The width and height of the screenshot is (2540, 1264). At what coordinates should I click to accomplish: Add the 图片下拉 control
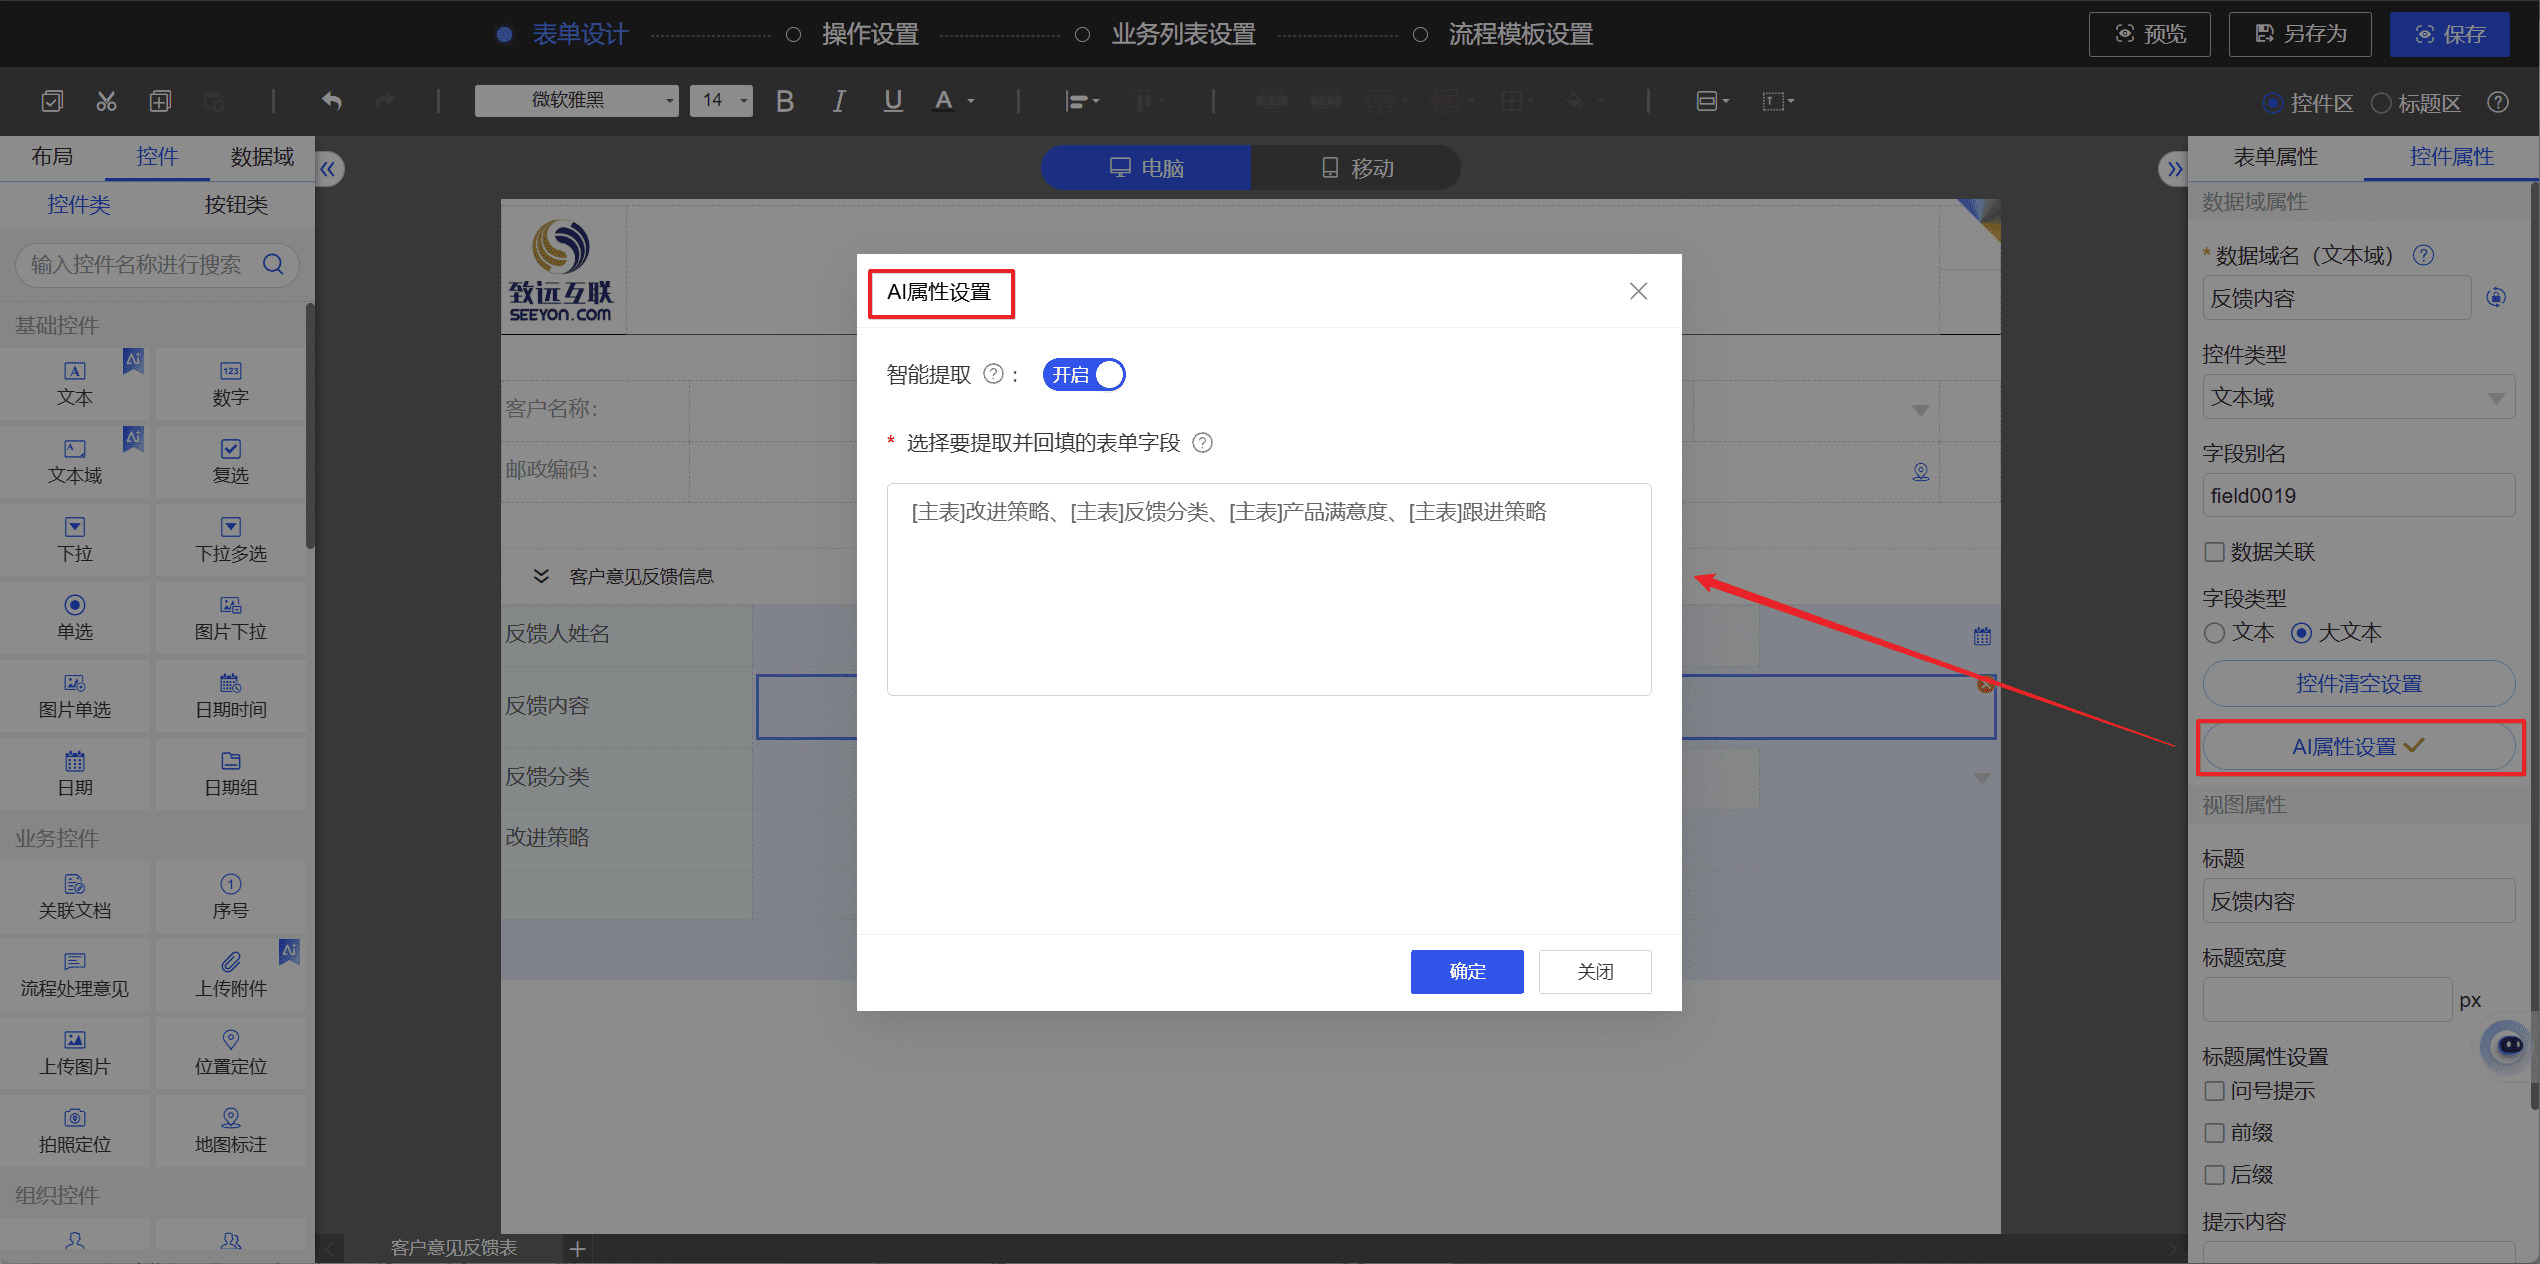click(231, 618)
